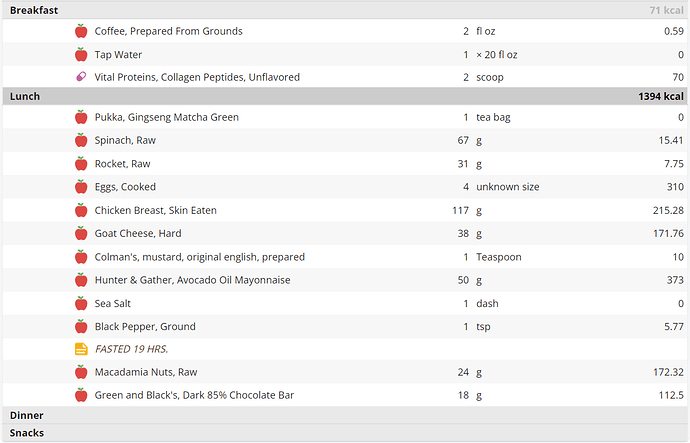Collapse the Lunch meal group header

pos(345,96)
